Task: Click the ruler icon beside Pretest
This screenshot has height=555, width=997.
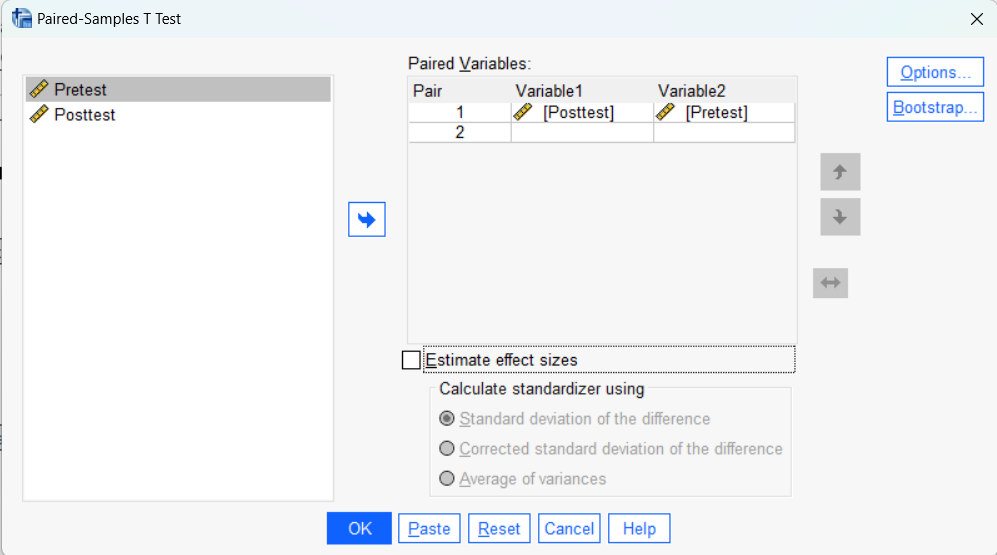Action: tap(39, 90)
